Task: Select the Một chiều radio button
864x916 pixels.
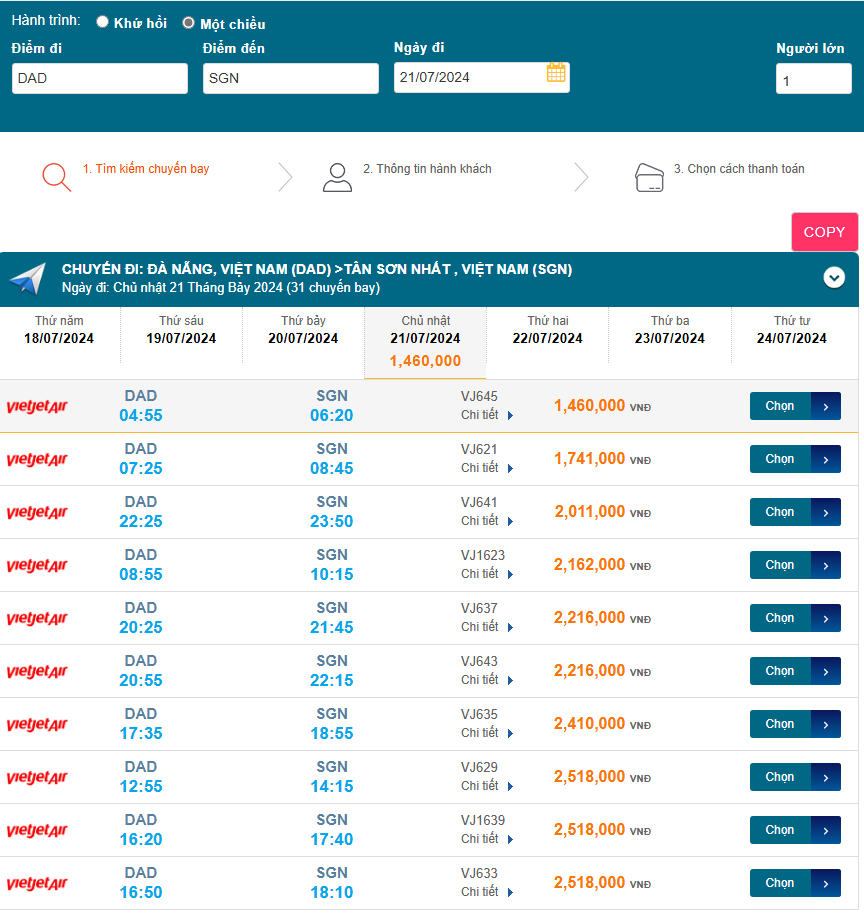Action: pyautogui.click(x=188, y=22)
